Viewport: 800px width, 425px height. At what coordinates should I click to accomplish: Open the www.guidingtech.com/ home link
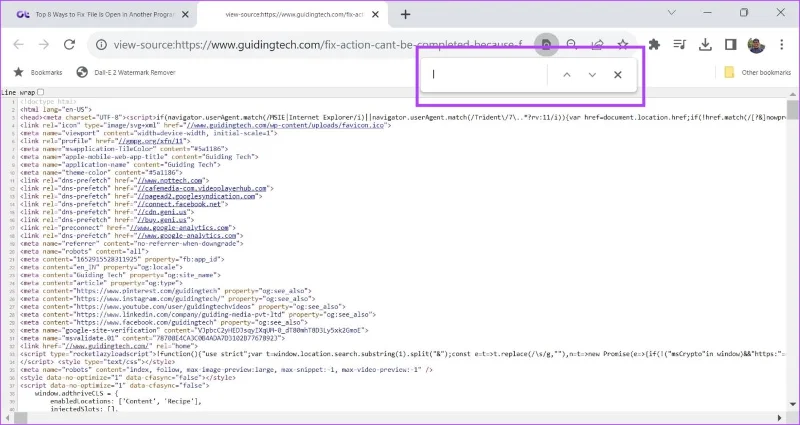click(105, 346)
